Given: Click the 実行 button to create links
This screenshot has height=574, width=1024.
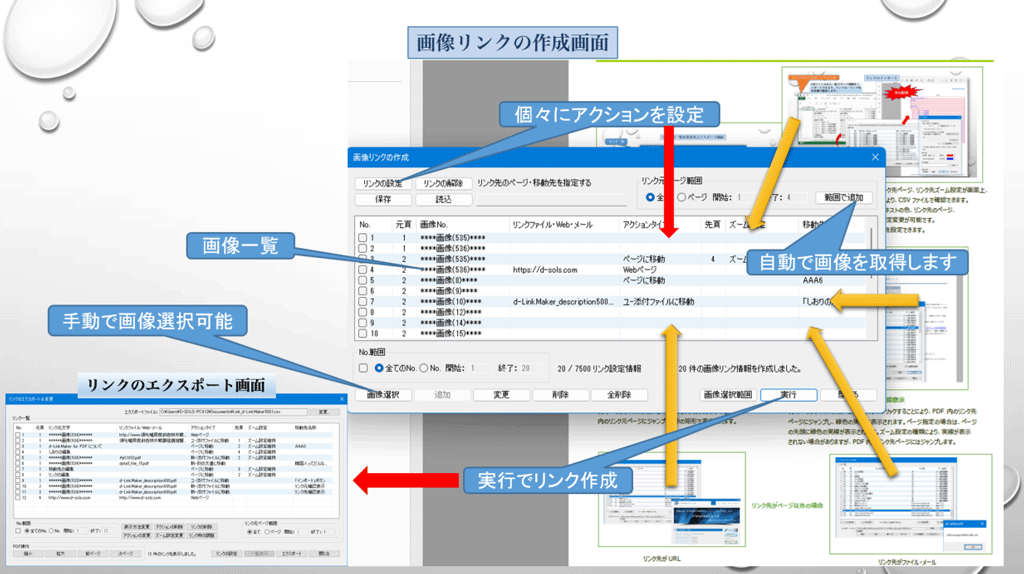Looking at the screenshot, I should 789,395.
